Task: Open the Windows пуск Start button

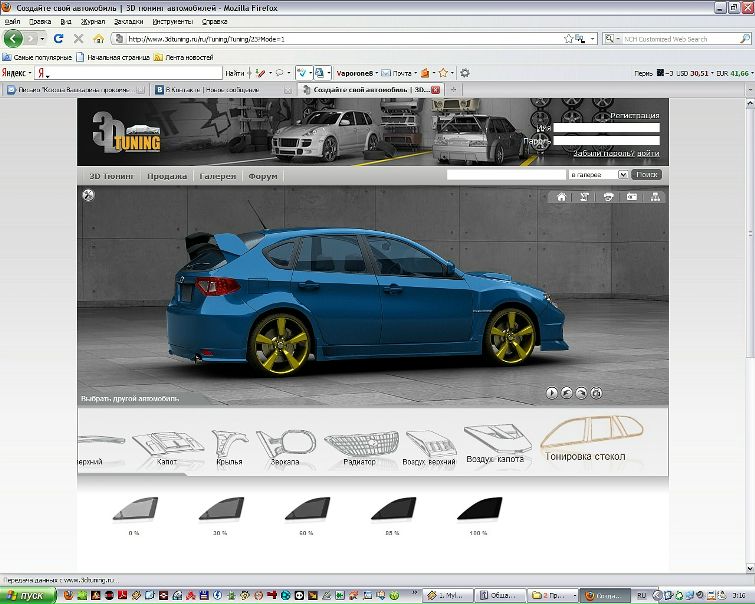Action: coord(28,596)
